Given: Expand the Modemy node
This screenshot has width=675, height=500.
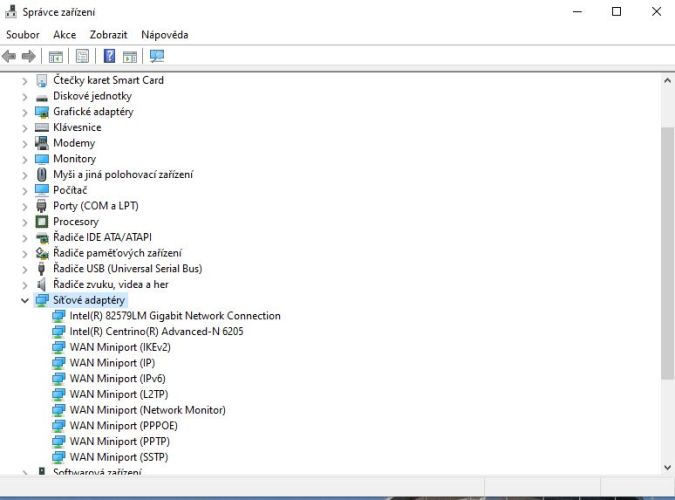Looking at the screenshot, I should pyautogui.click(x=25, y=144).
